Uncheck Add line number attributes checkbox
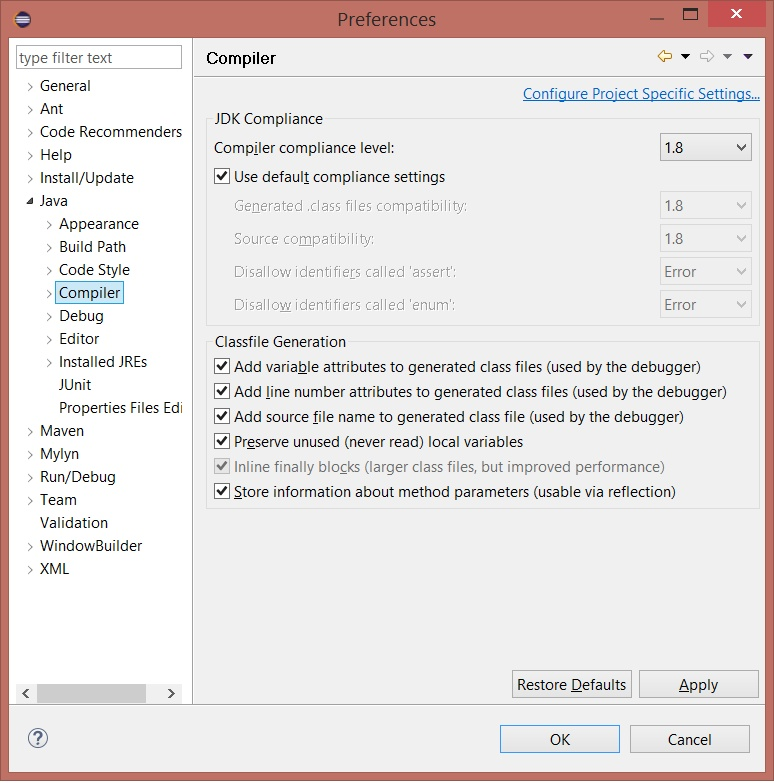 pos(222,391)
